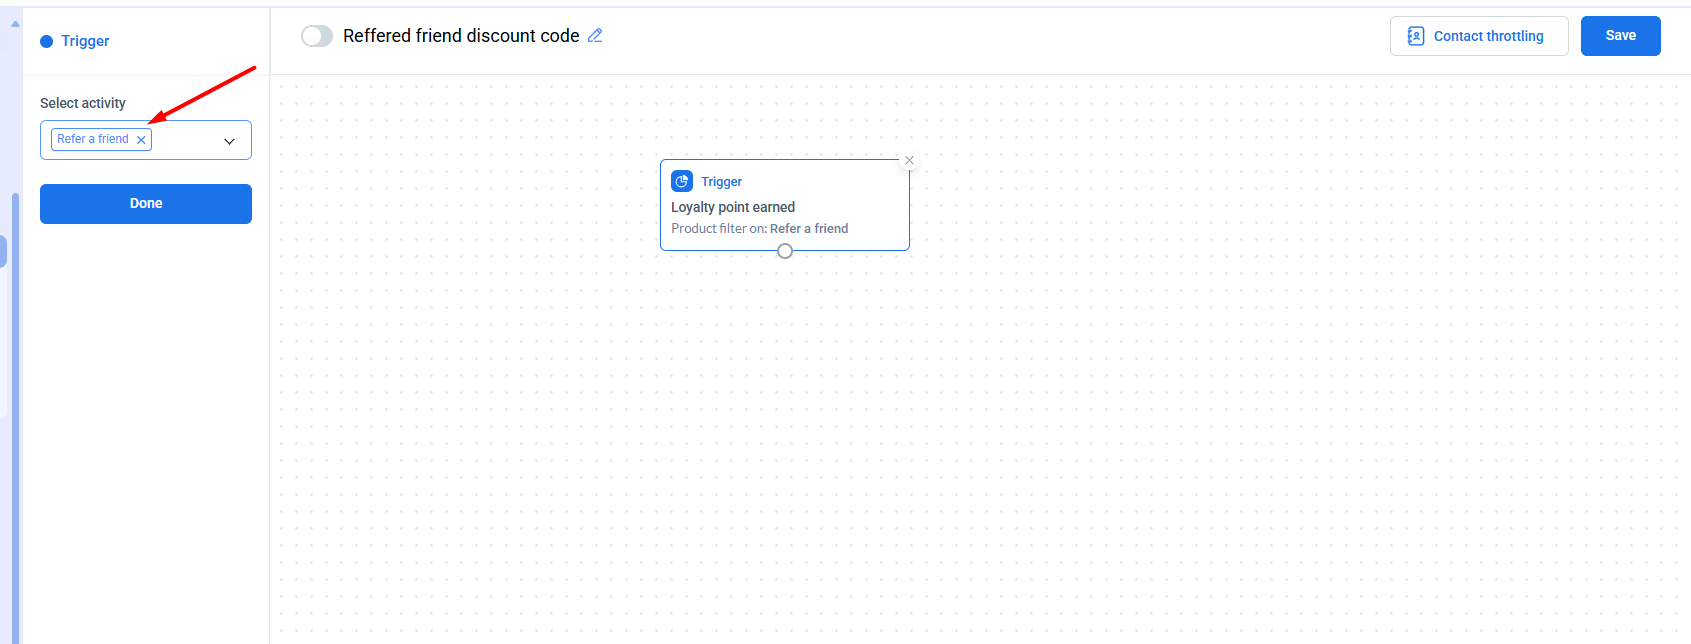The image size is (1691, 644).
Task: Click the Trigger heading in side panel
Action: (x=85, y=41)
